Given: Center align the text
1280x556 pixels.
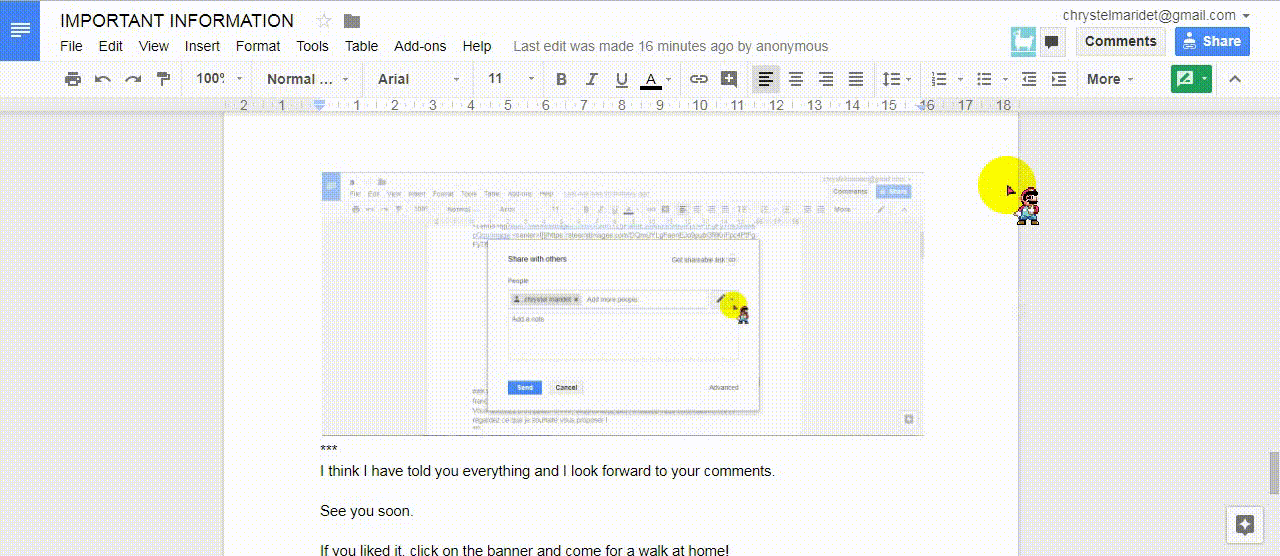Looking at the screenshot, I should tap(796, 79).
